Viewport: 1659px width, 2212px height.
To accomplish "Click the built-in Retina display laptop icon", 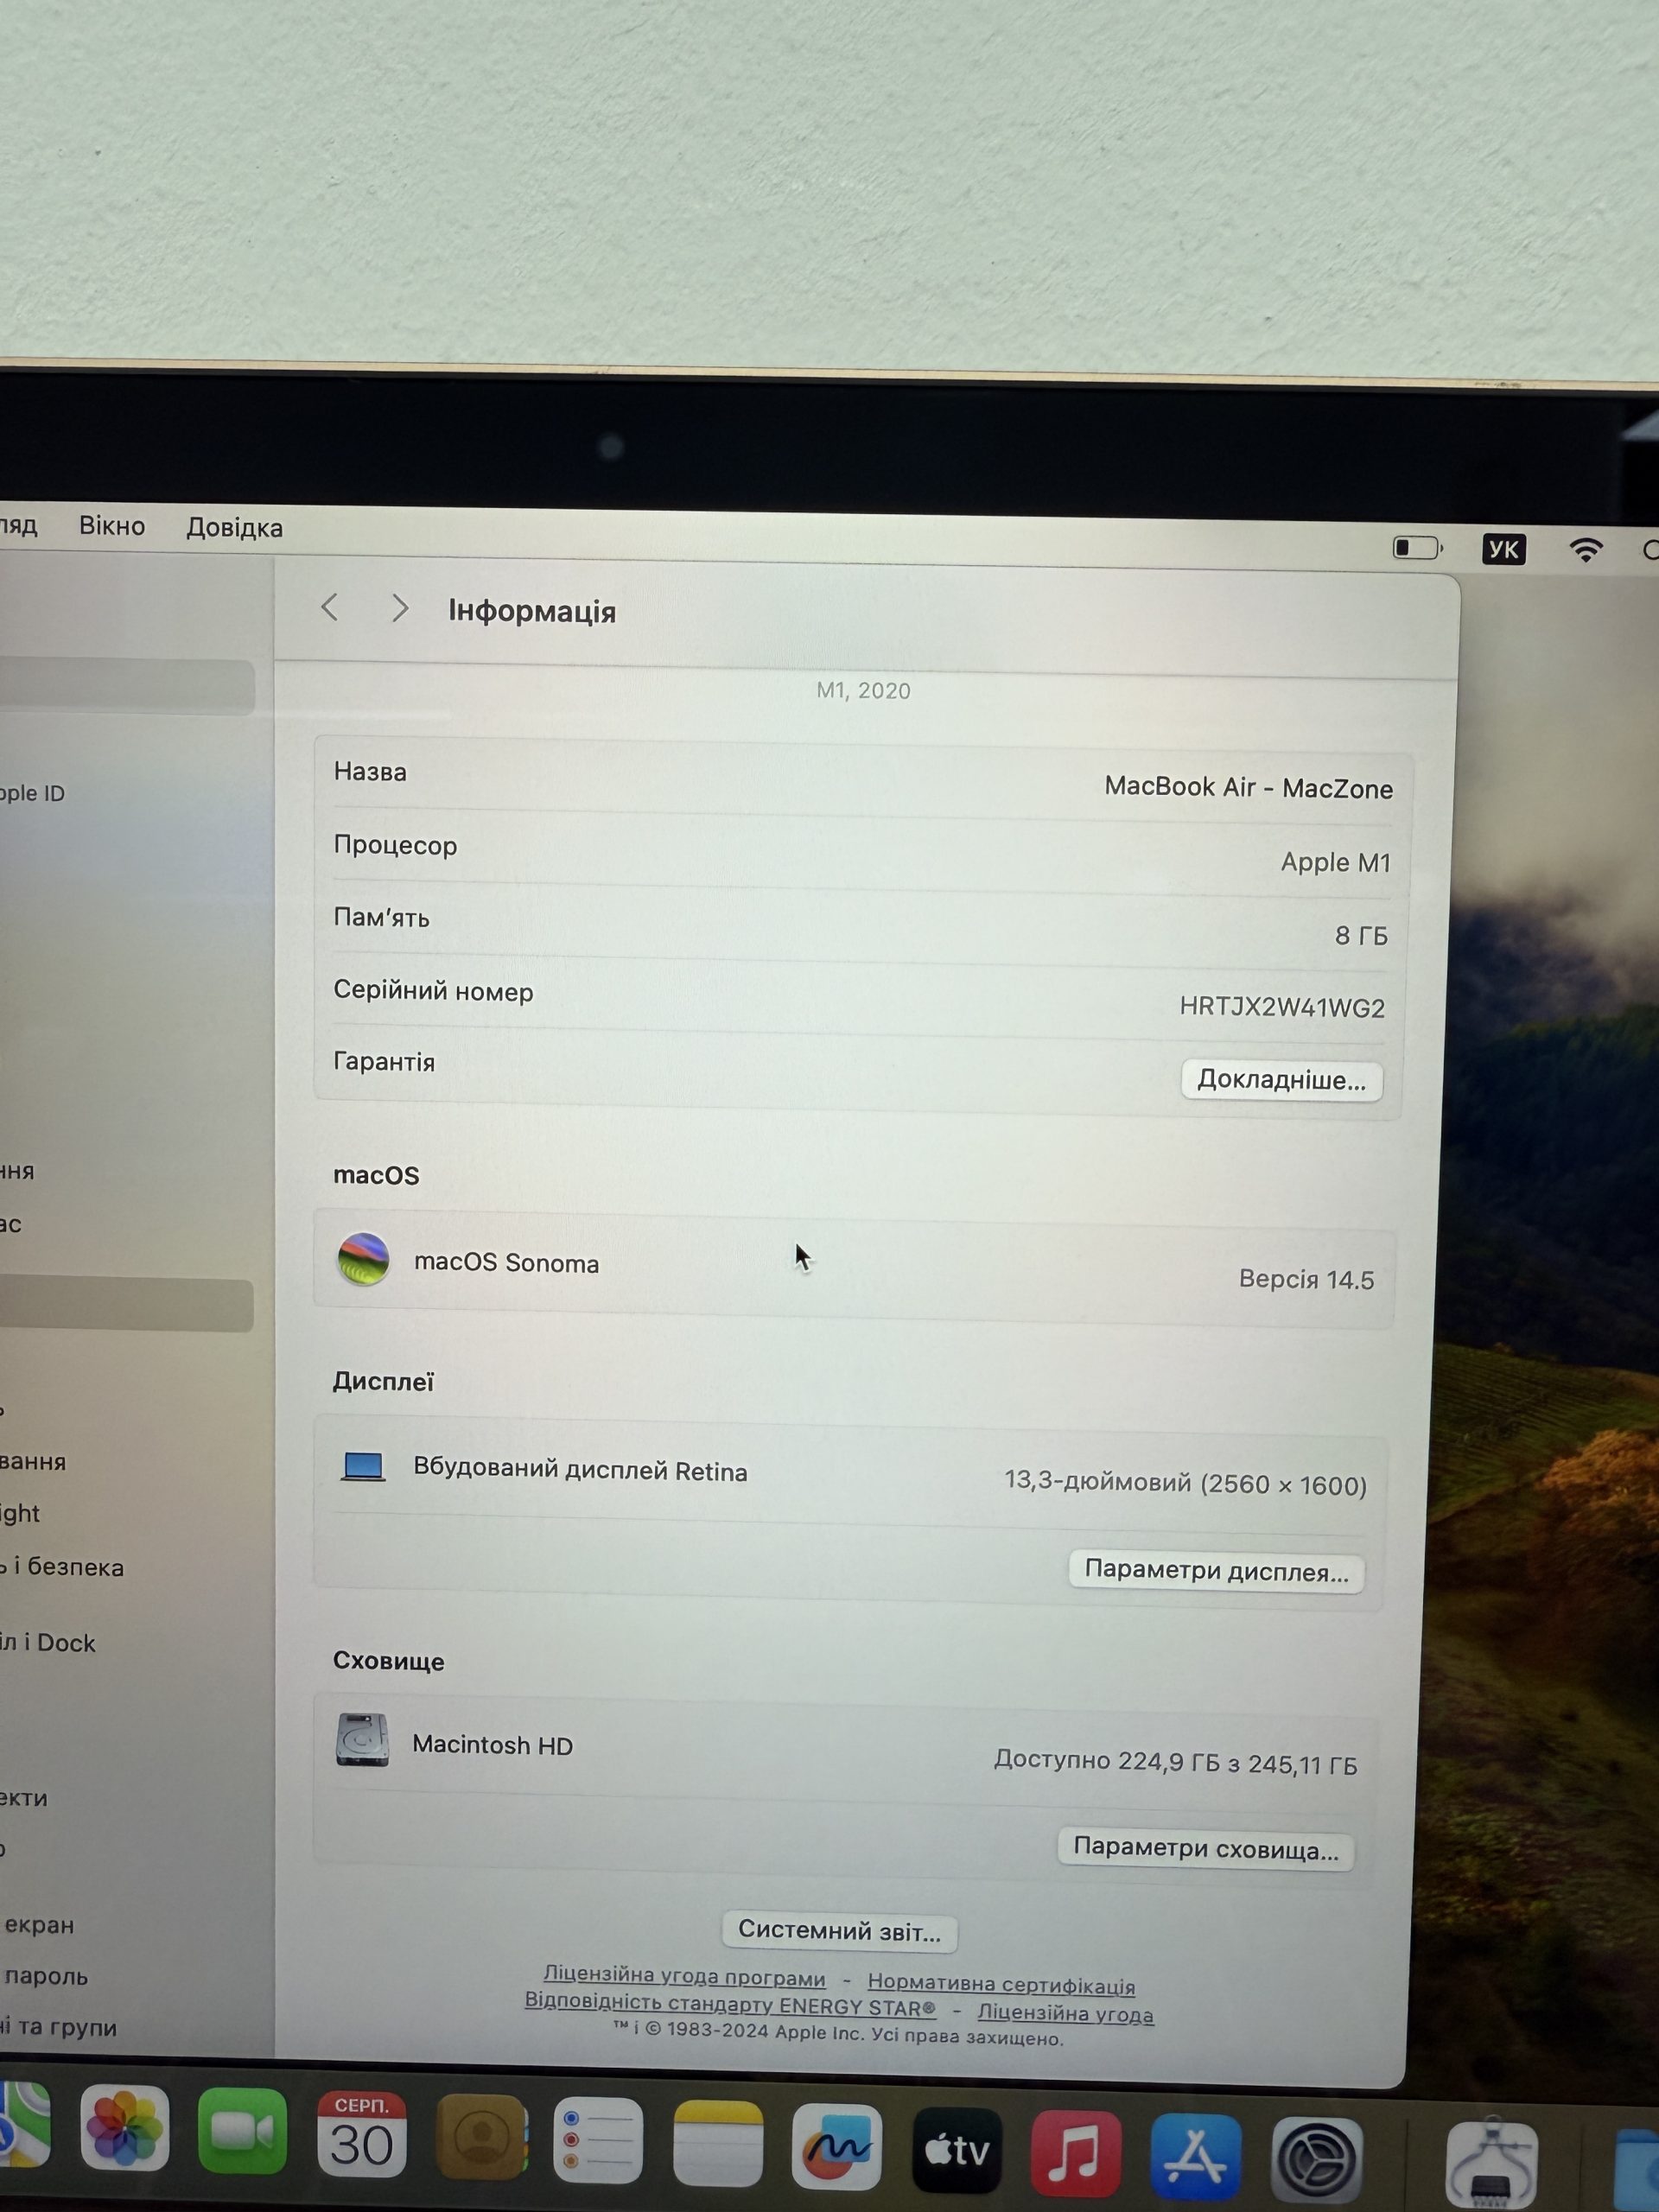I will tap(363, 1466).
